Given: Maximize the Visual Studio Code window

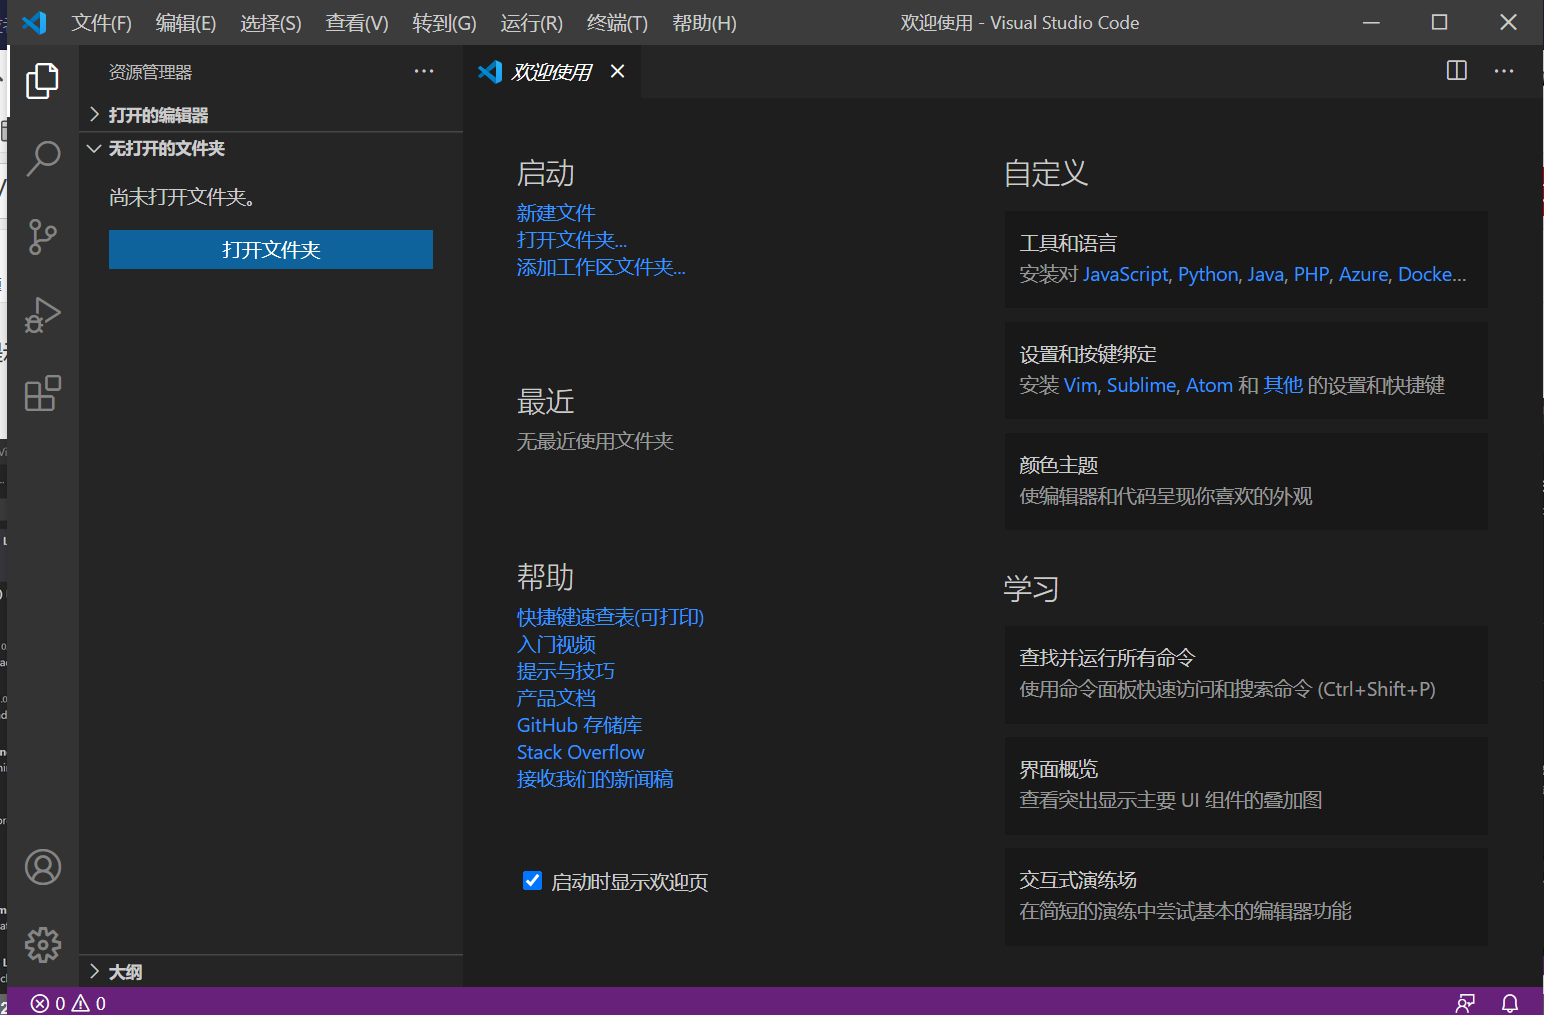Looking at the screenshot, I should pyautogui.click(x=1439, y=22).
